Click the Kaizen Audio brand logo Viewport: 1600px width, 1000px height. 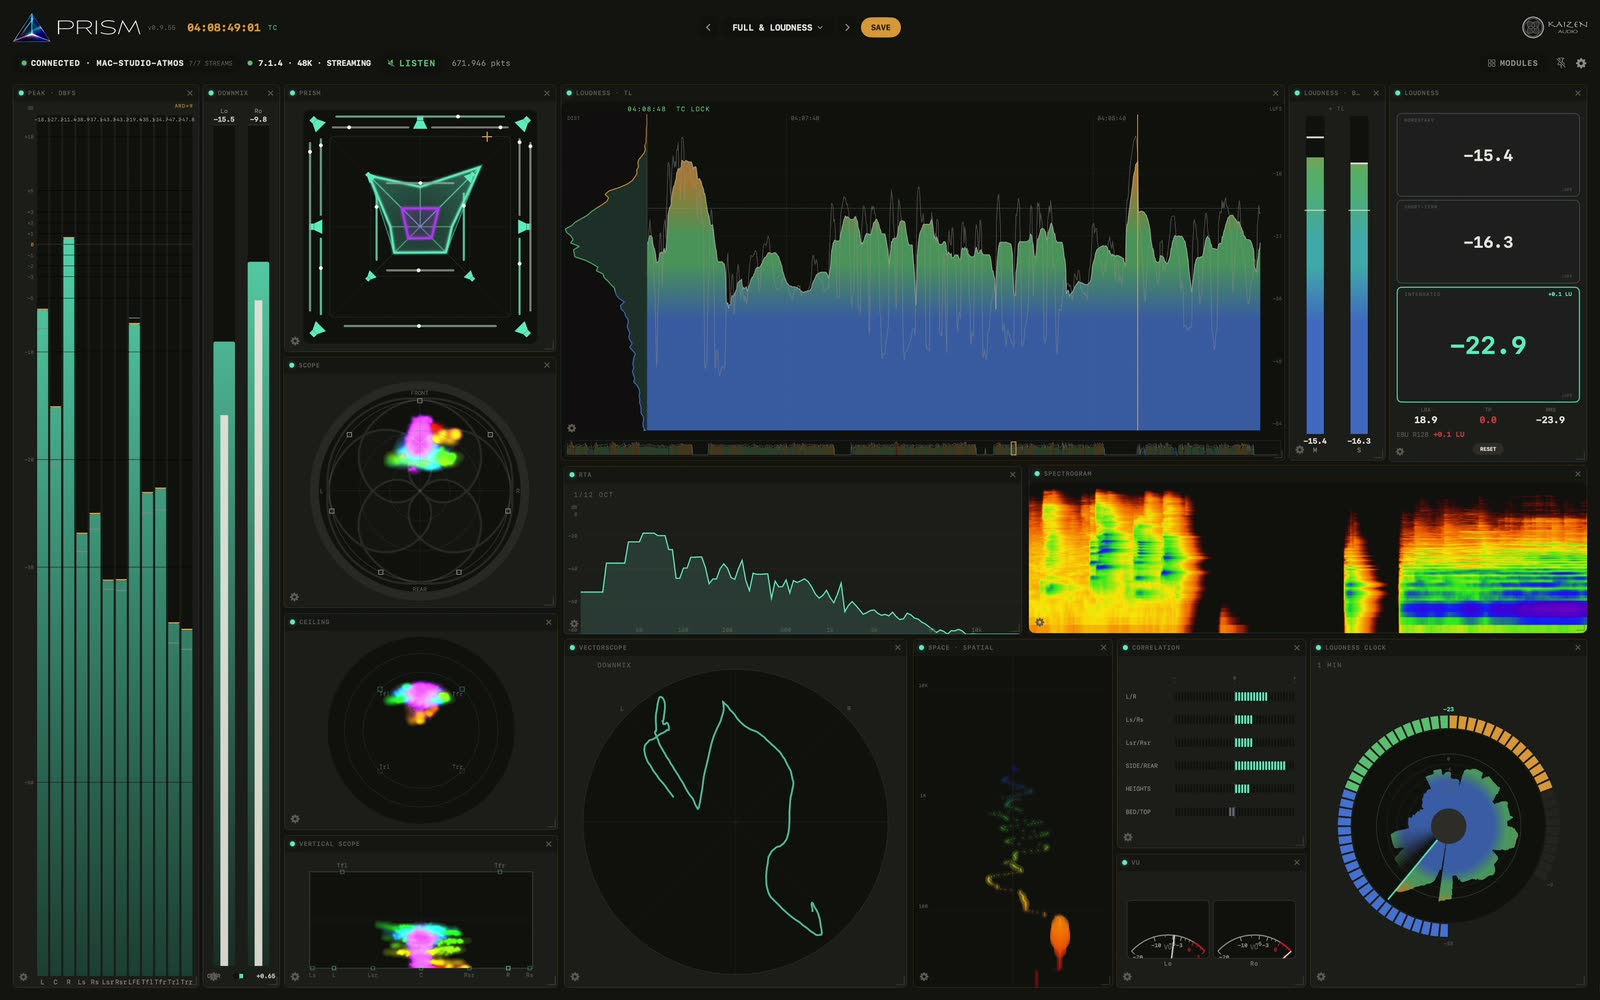coord(1554,27)
